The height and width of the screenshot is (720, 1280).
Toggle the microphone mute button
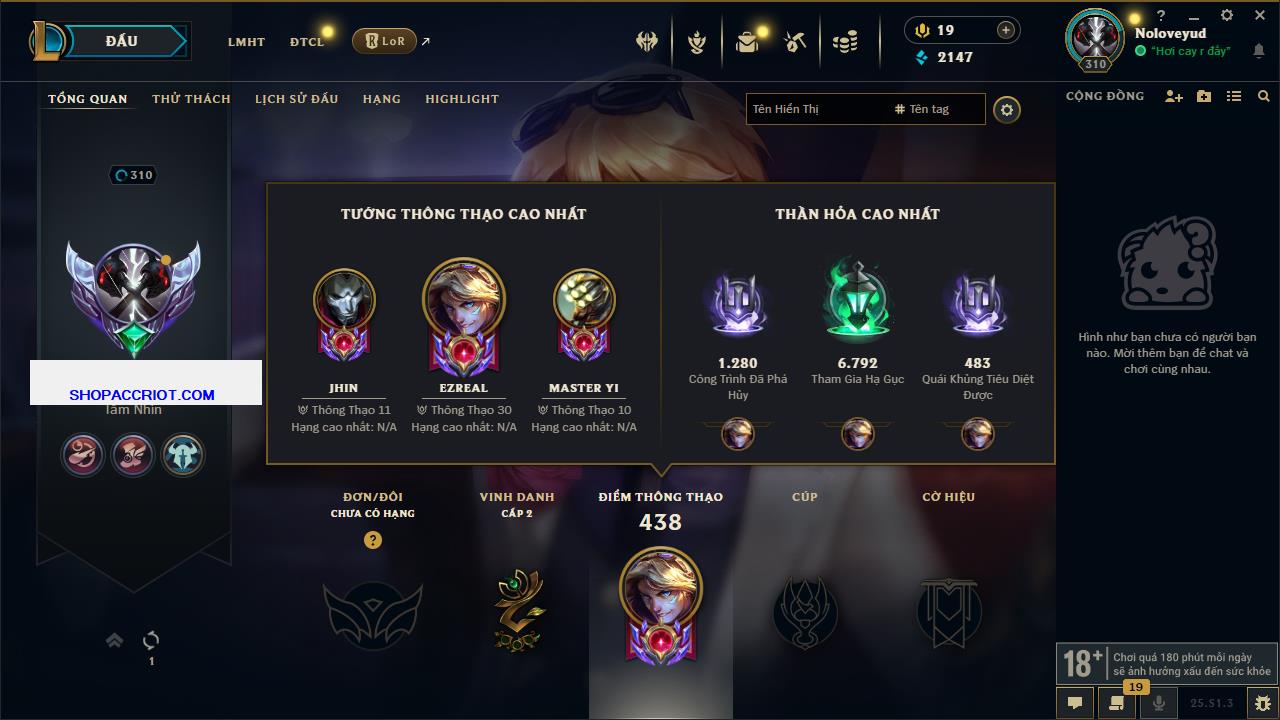[1159, 703]
